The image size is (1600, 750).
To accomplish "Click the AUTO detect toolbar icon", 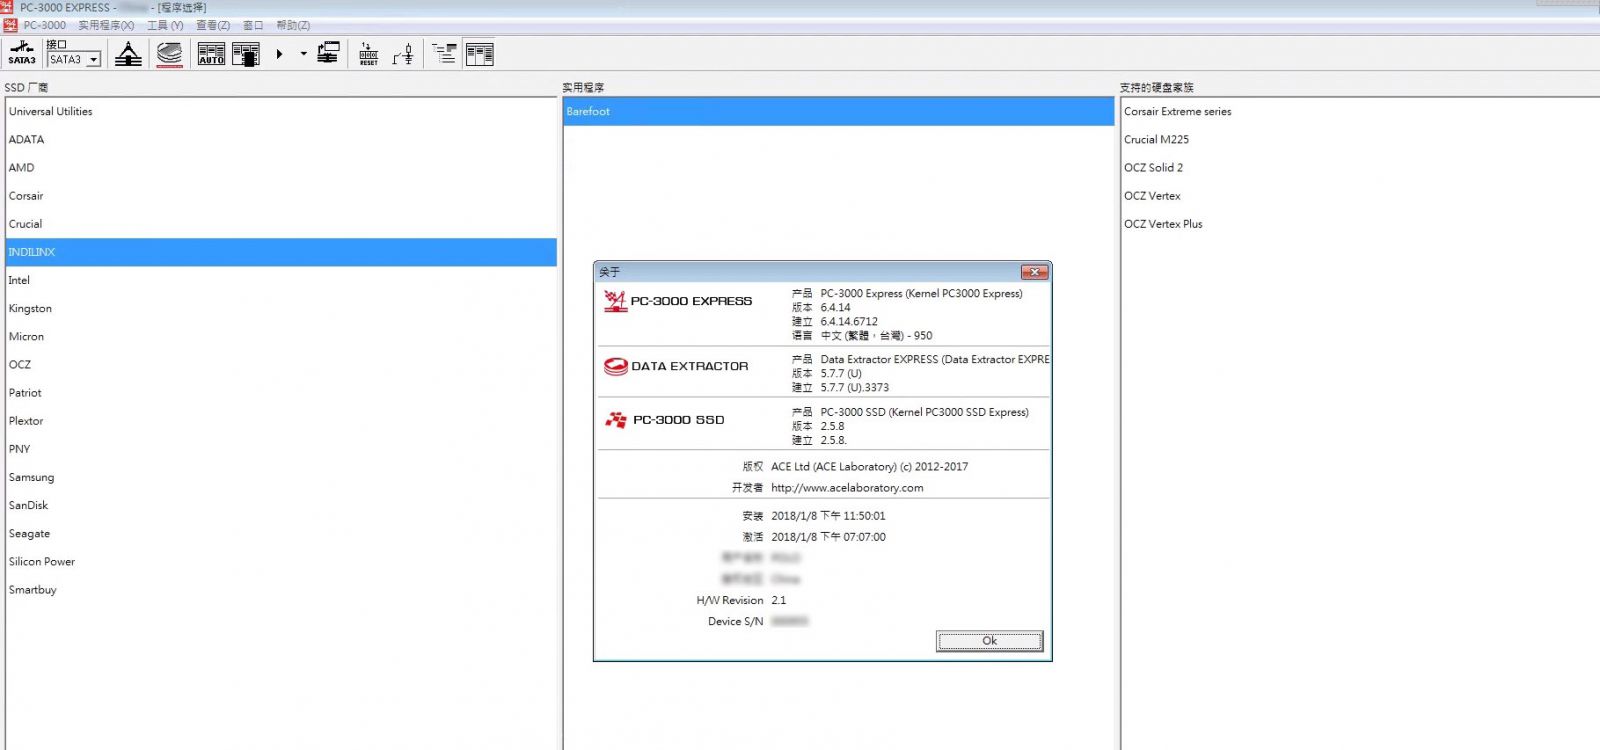I will pos(211,54).
